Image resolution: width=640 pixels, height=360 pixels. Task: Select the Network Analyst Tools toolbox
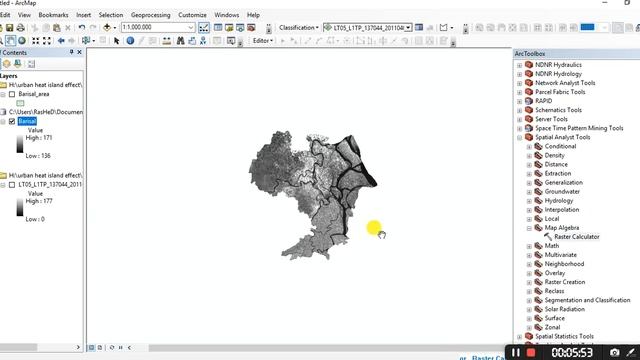565,83
